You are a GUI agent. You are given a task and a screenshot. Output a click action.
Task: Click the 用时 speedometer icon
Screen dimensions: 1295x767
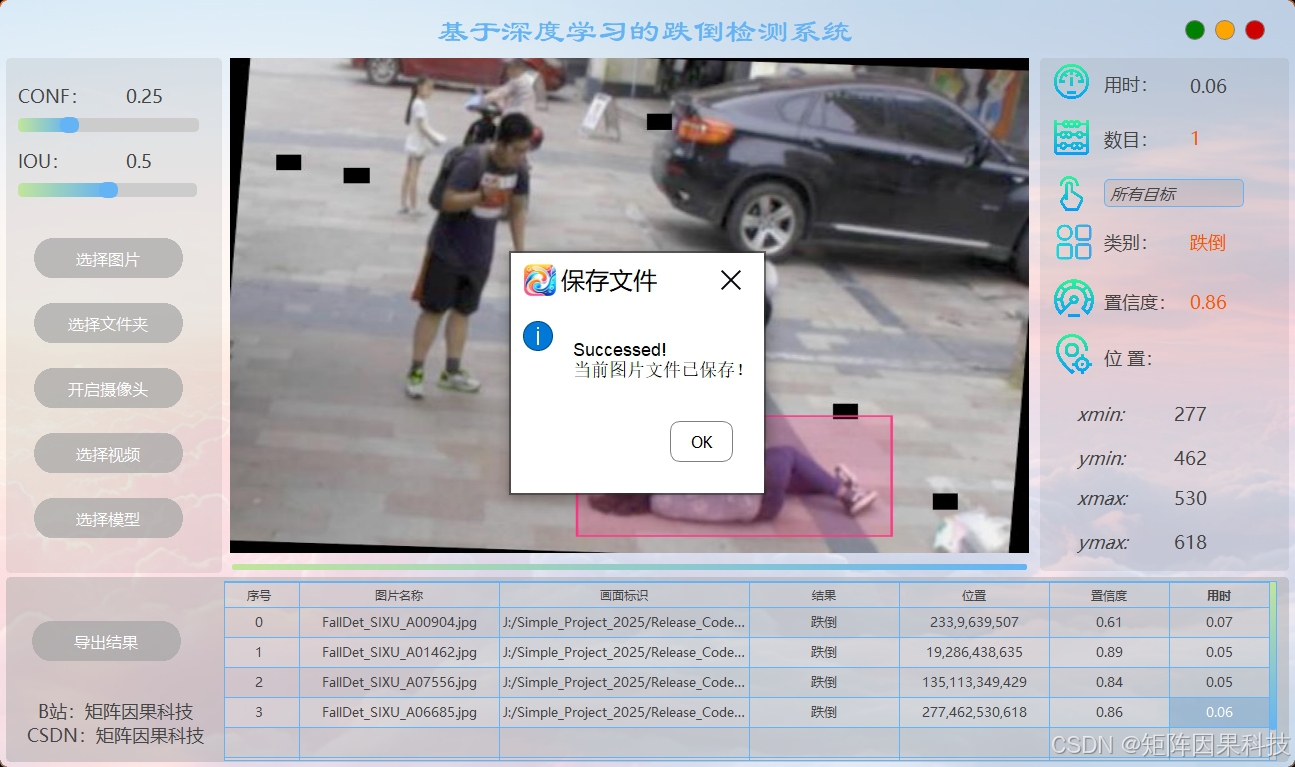1072,82
